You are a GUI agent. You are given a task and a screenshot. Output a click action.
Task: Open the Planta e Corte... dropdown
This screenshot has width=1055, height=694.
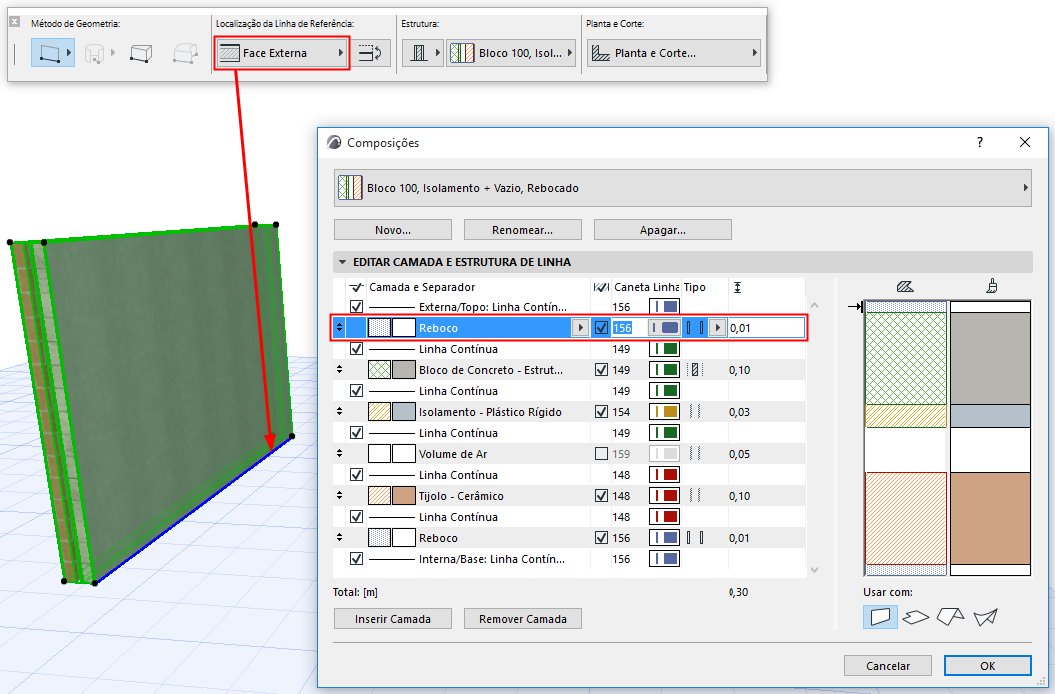[674, 53]
